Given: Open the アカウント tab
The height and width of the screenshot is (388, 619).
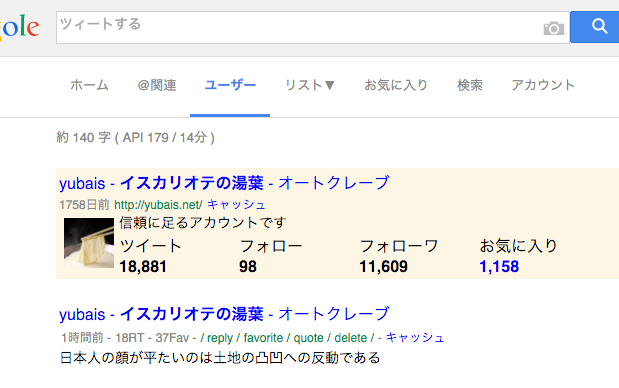Looking at the screenshot, I should (x=543, y=85).
